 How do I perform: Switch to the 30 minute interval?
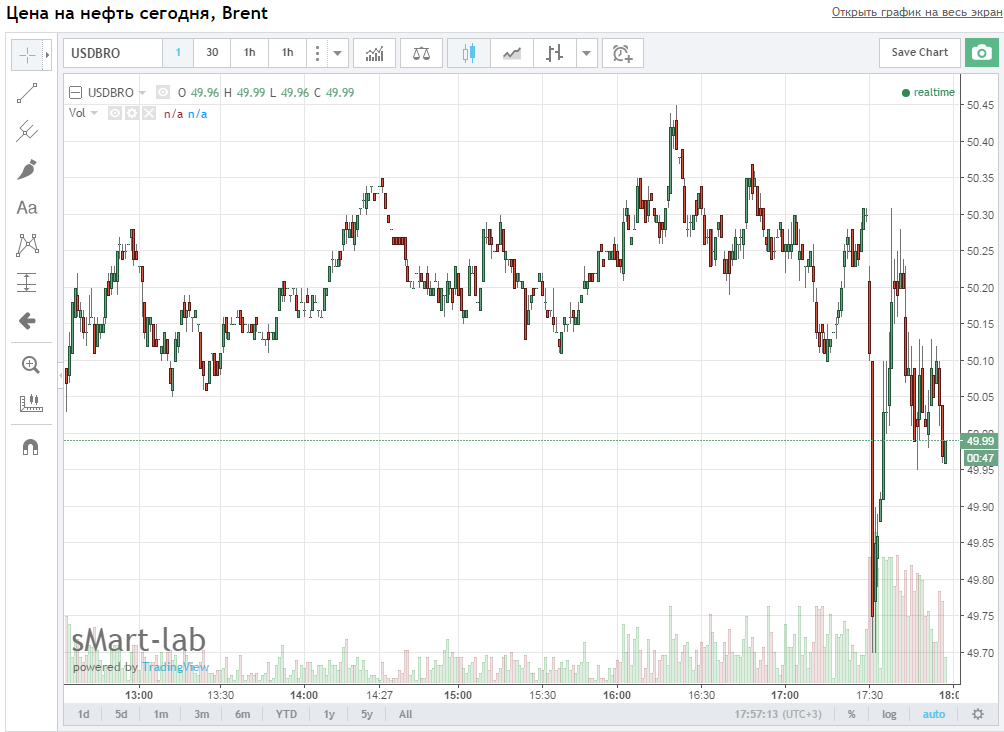click(x=212, y=53)
